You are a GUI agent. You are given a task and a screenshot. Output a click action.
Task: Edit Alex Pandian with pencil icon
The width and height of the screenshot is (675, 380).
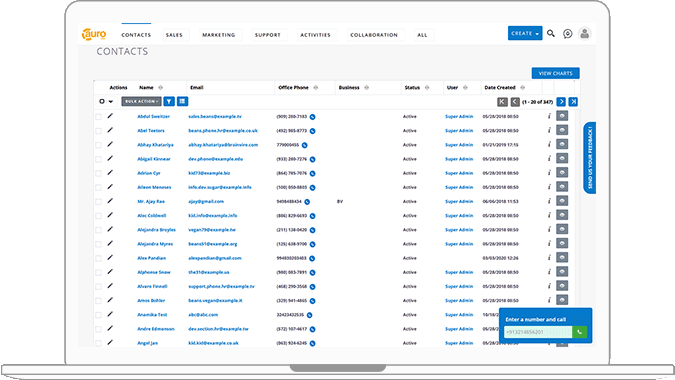point(110,257)
